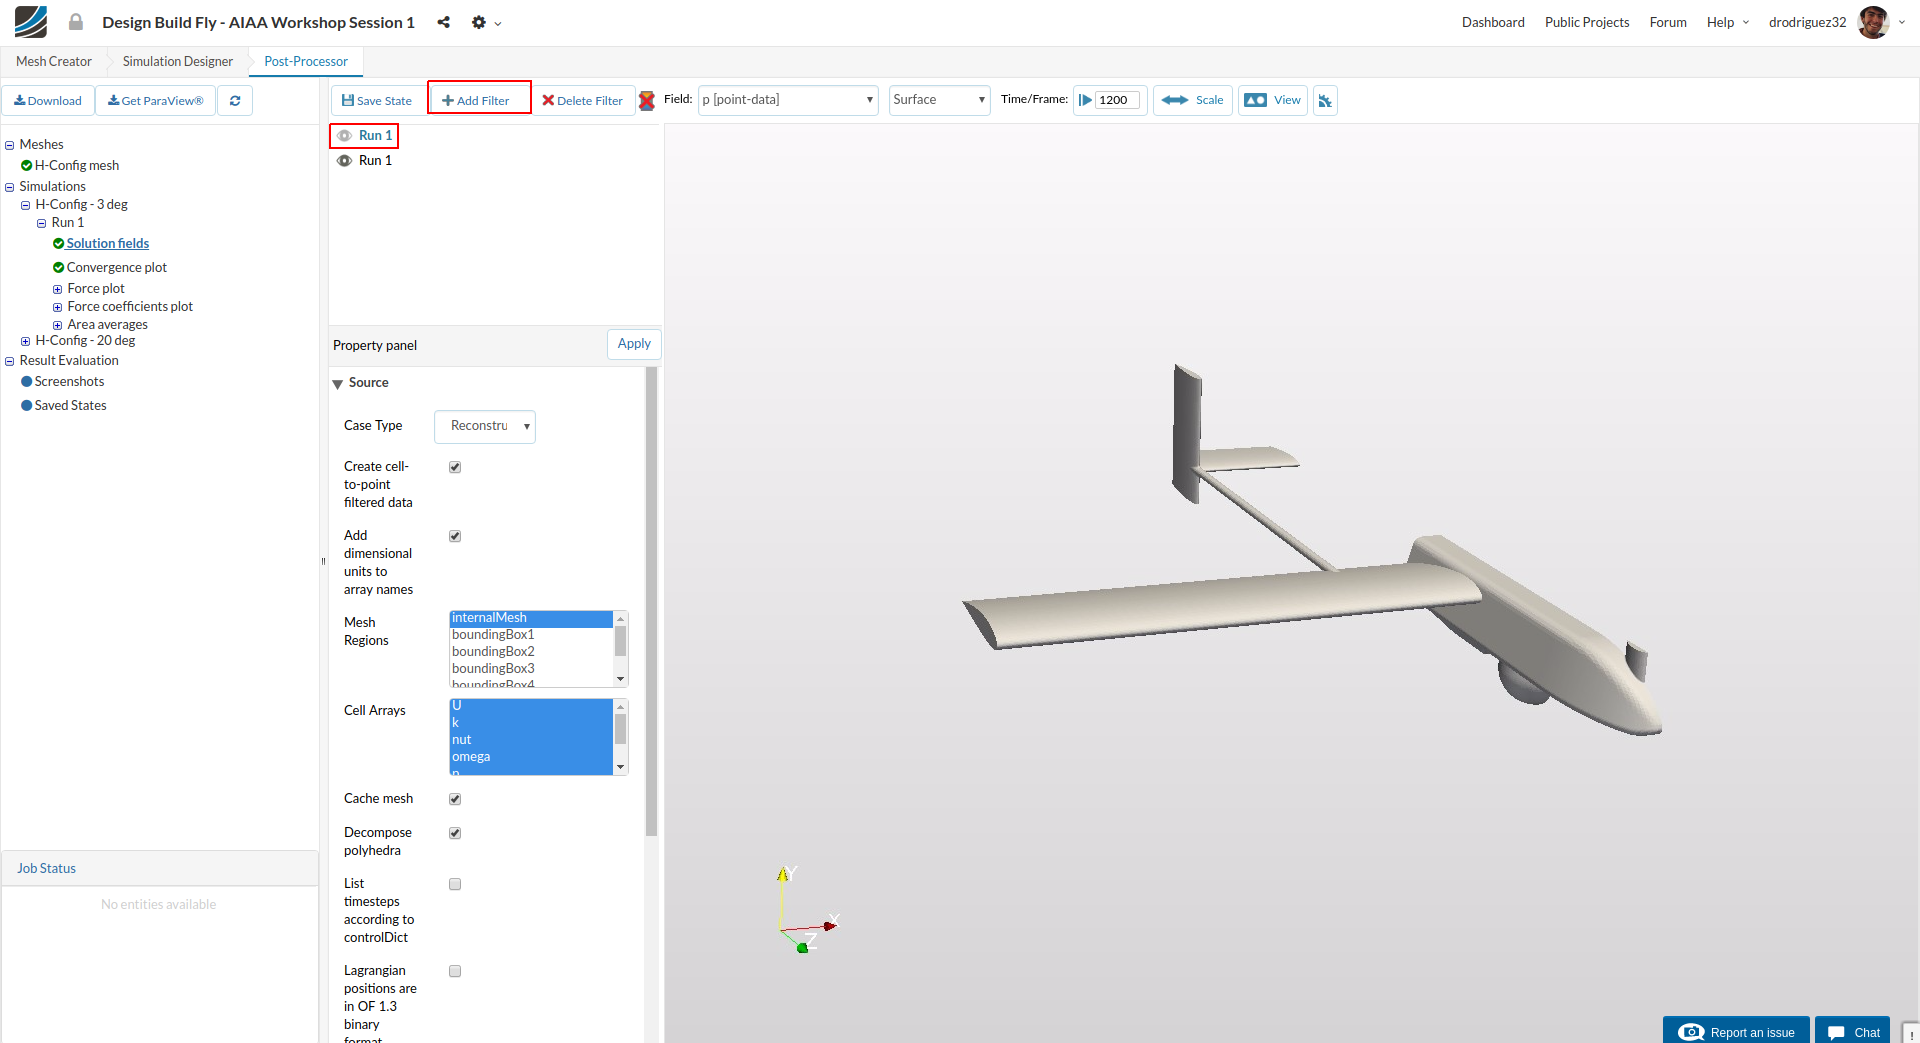The image size is (1920, 1043).
Task: Expand the H-Config - 20 deg tree node
Action: [x=26, y=341]
